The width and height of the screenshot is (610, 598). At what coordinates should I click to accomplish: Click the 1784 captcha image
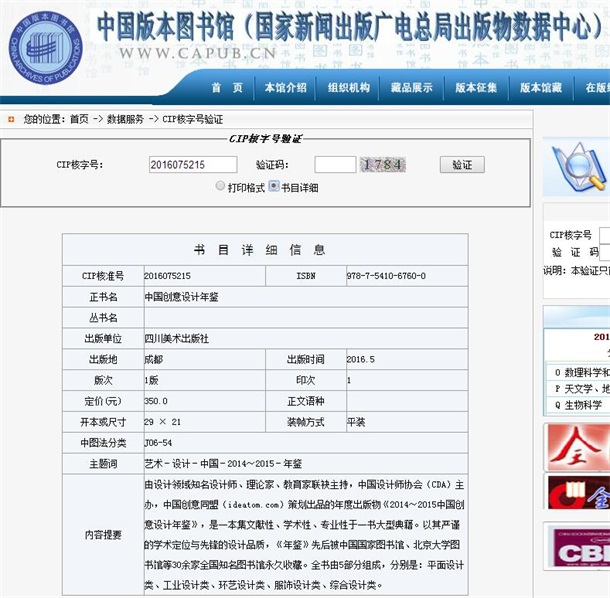point(383,165)
